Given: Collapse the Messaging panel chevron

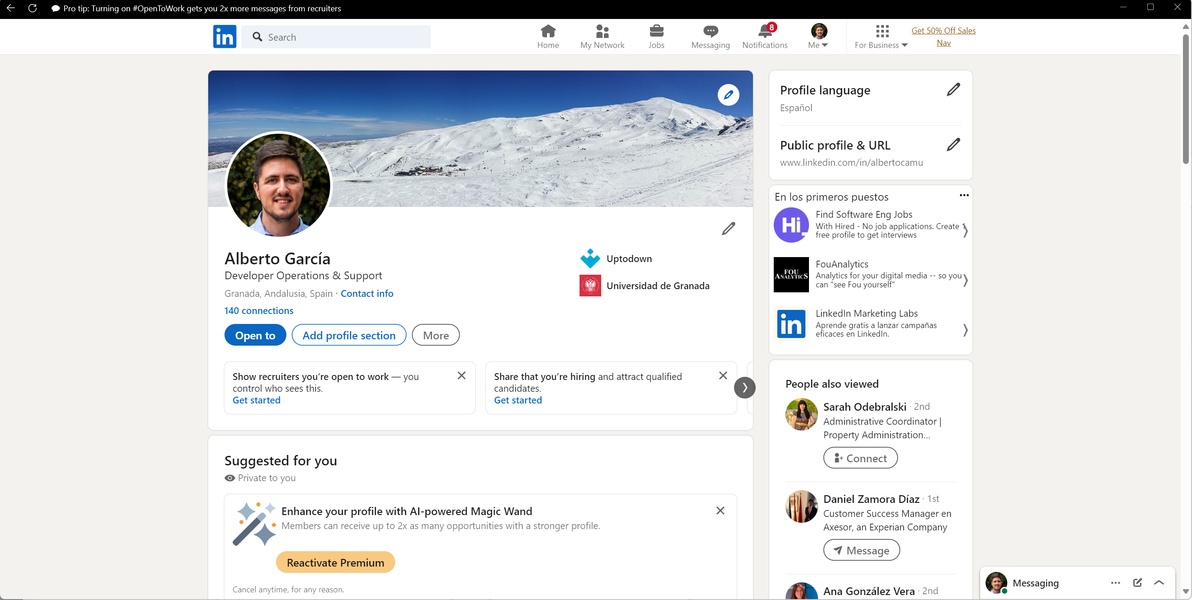Looking at the screenshot, I should coord(1159,583).
